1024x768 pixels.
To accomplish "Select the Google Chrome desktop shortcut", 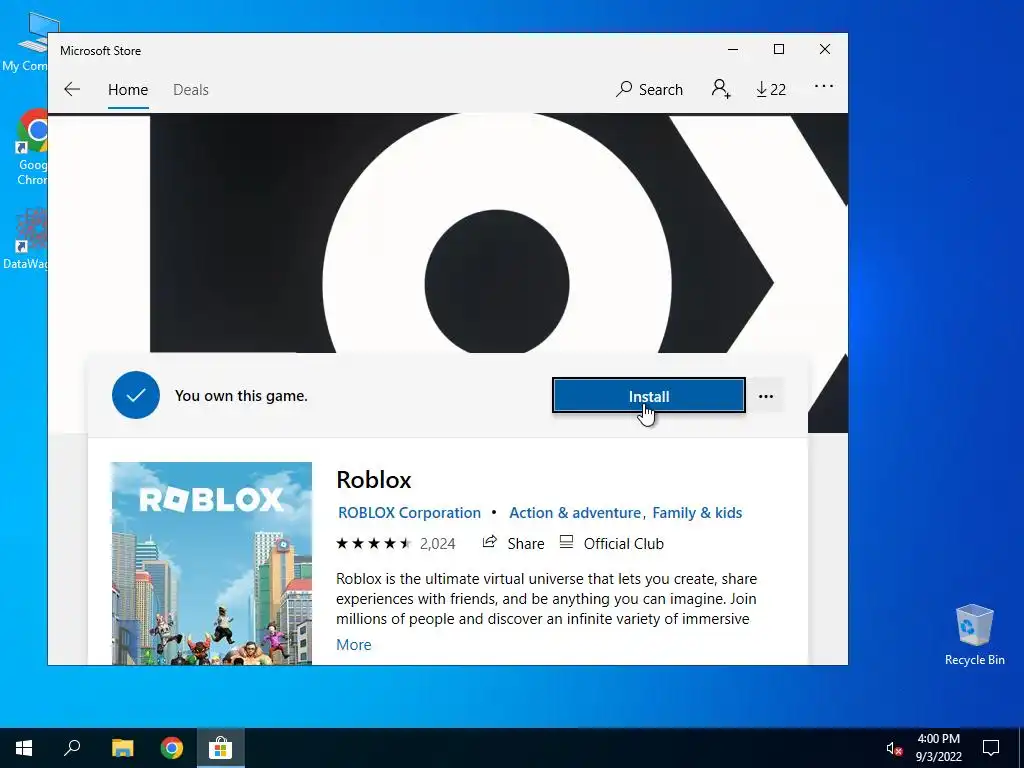I will point(31,148).
